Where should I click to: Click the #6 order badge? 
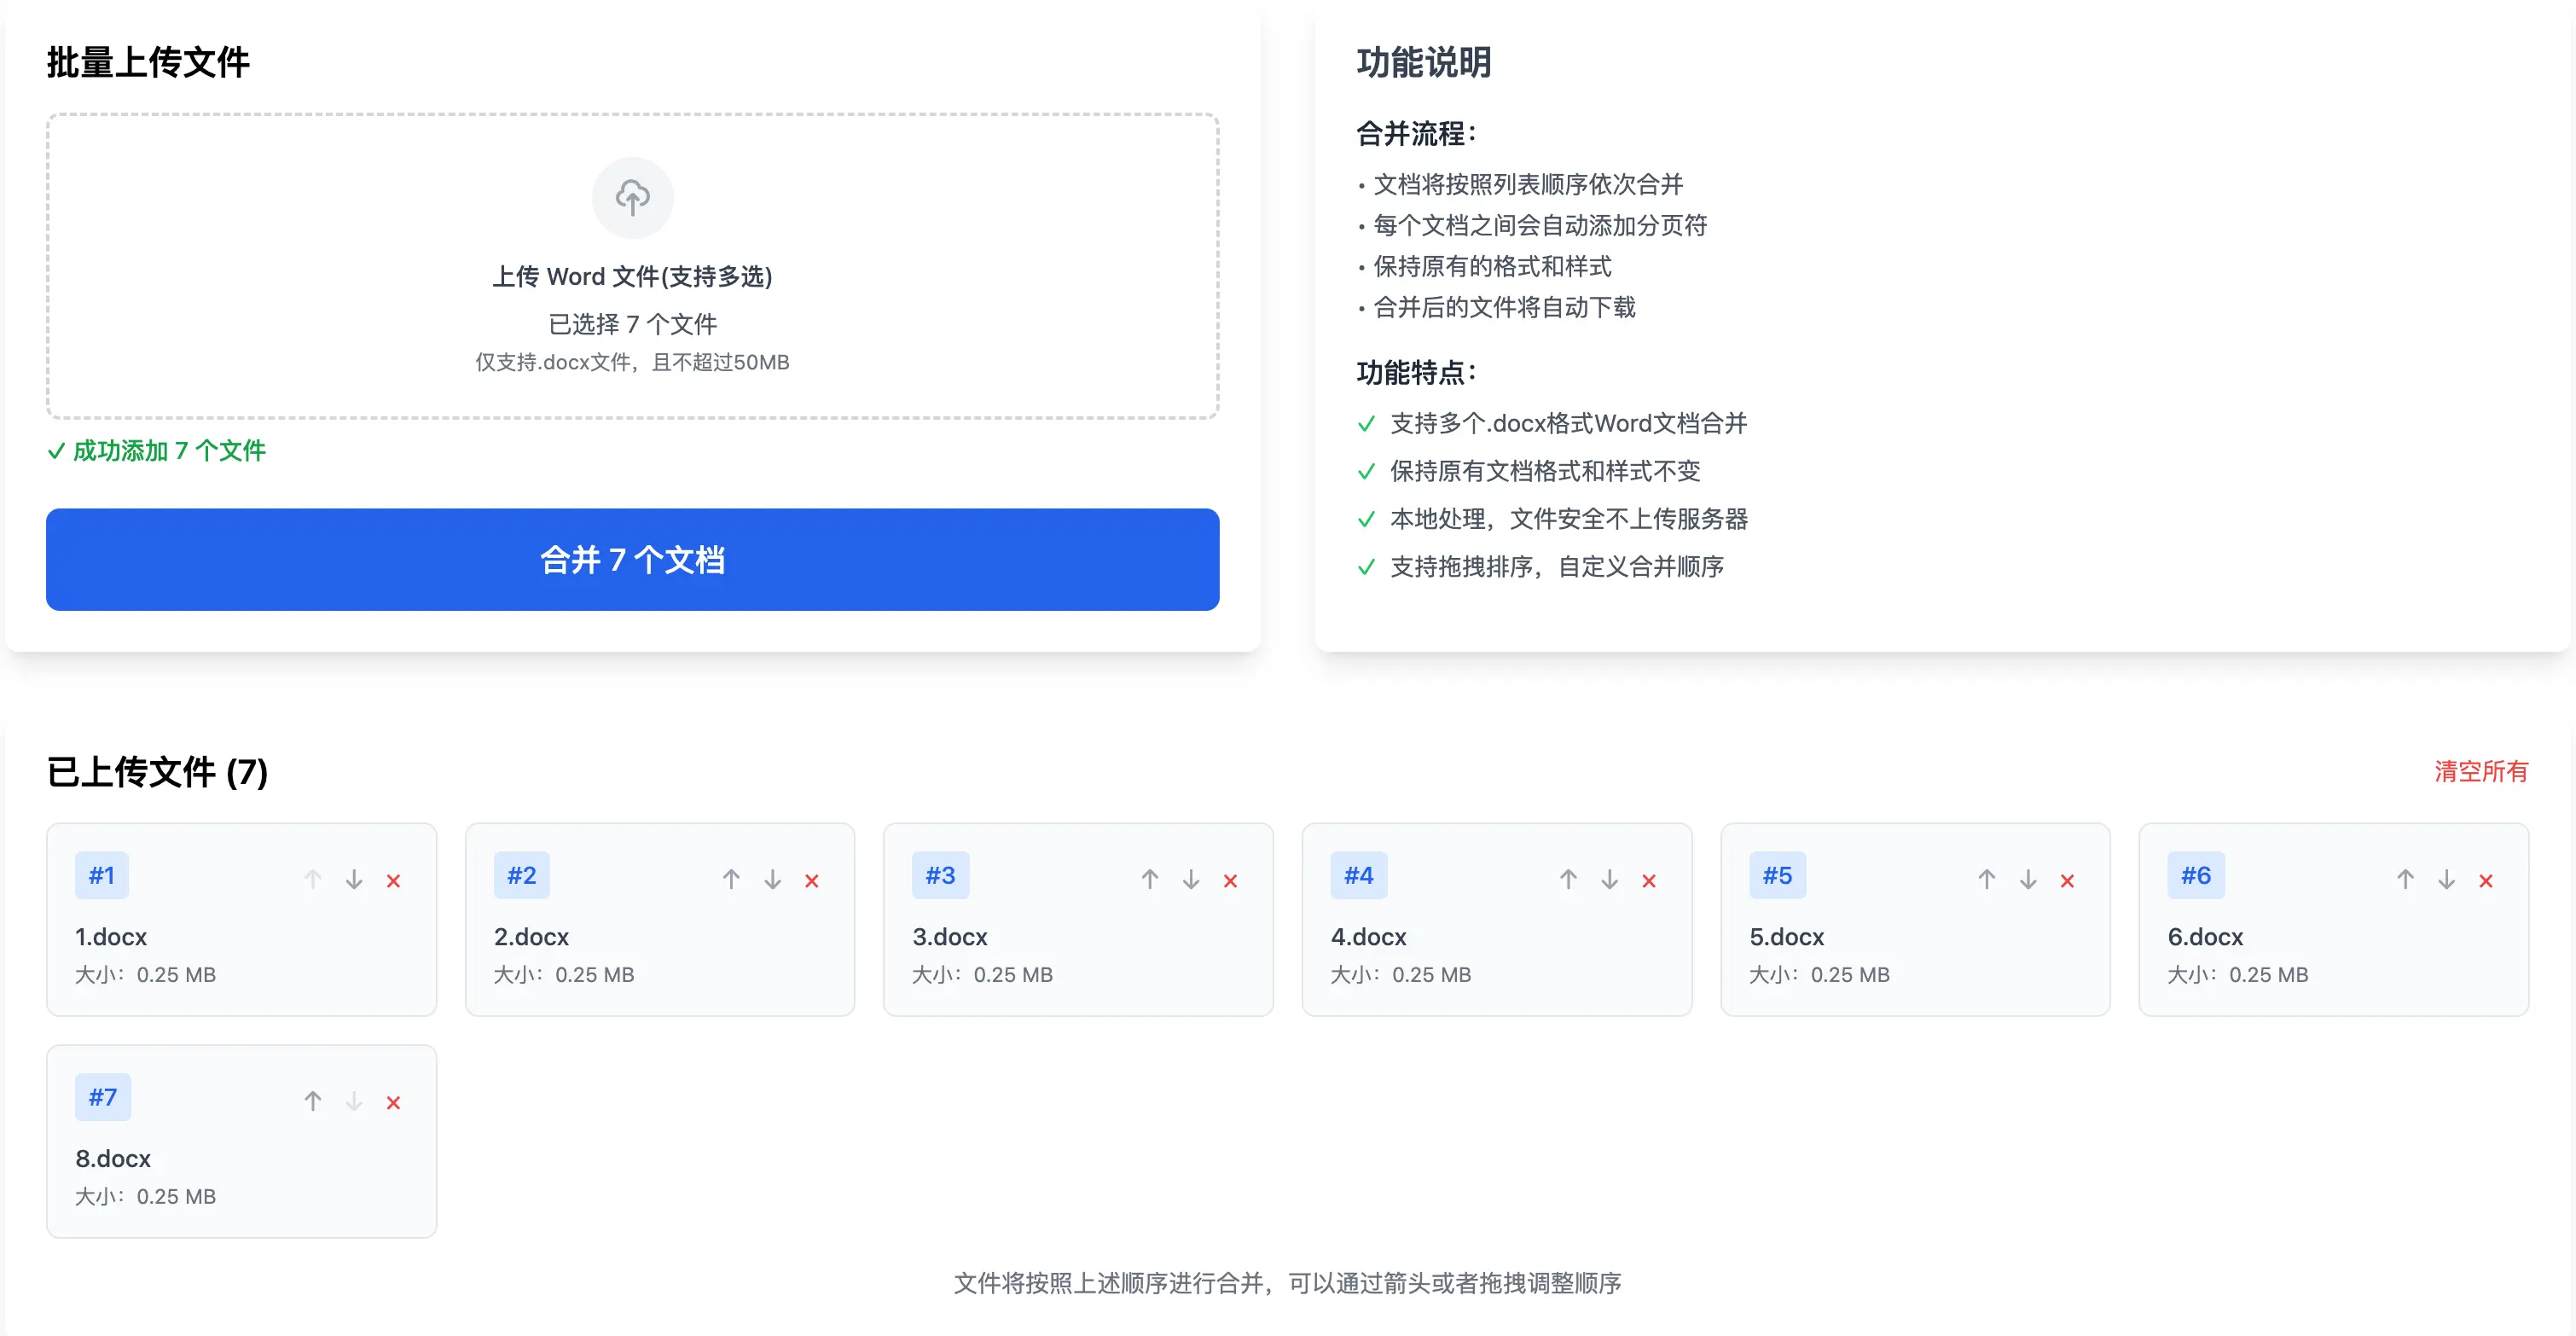2196,876
